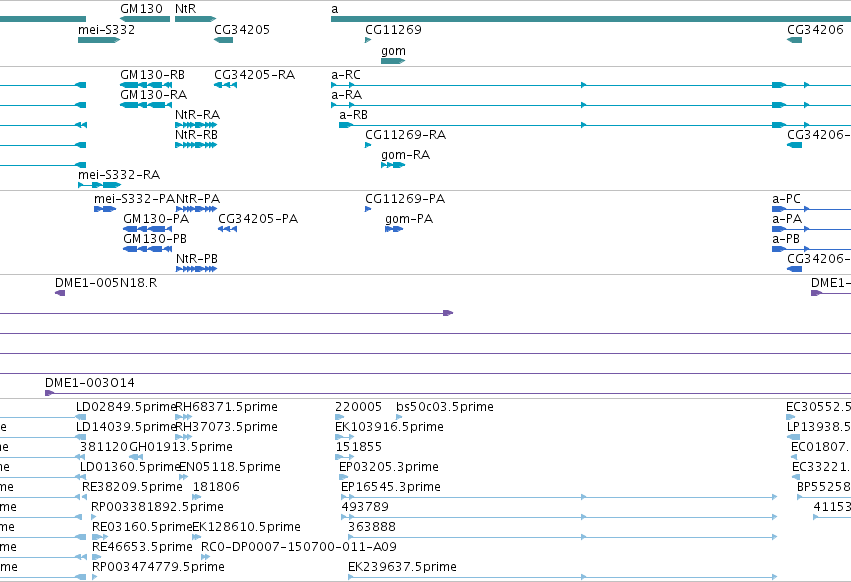Select the 151855 EST label
The image size is (851, 582).
coord(358,447)
